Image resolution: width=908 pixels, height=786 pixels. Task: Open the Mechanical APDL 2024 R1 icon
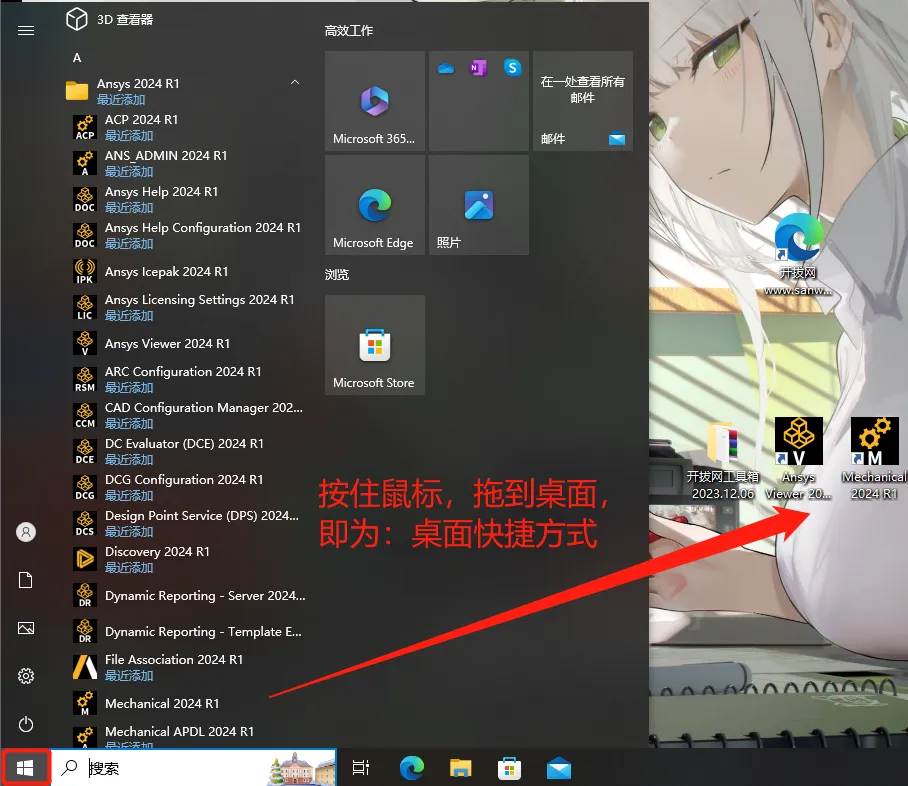click(85, 736)
